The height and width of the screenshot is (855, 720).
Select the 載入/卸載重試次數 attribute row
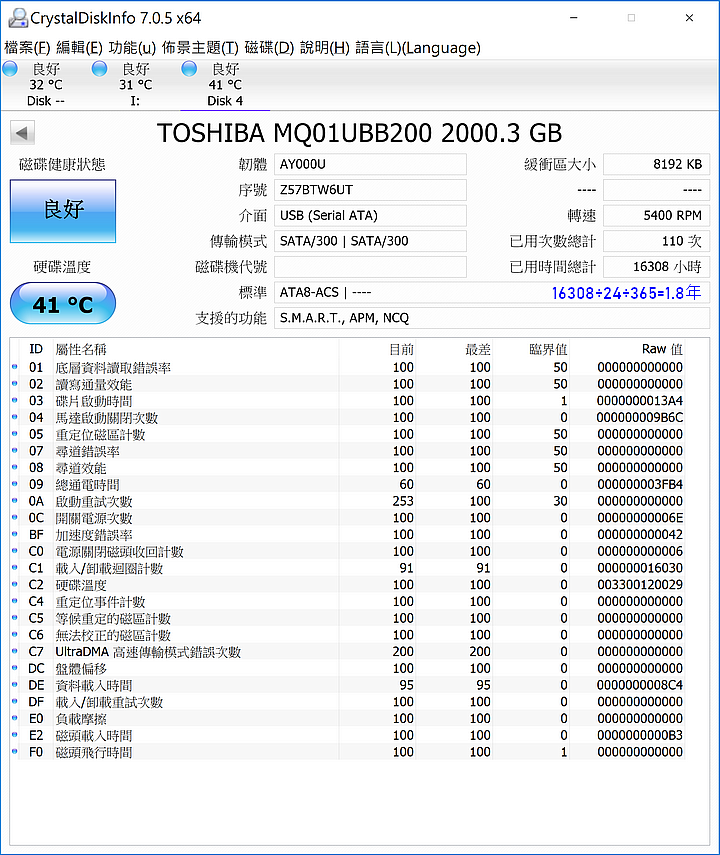click(x=347, y=702)
